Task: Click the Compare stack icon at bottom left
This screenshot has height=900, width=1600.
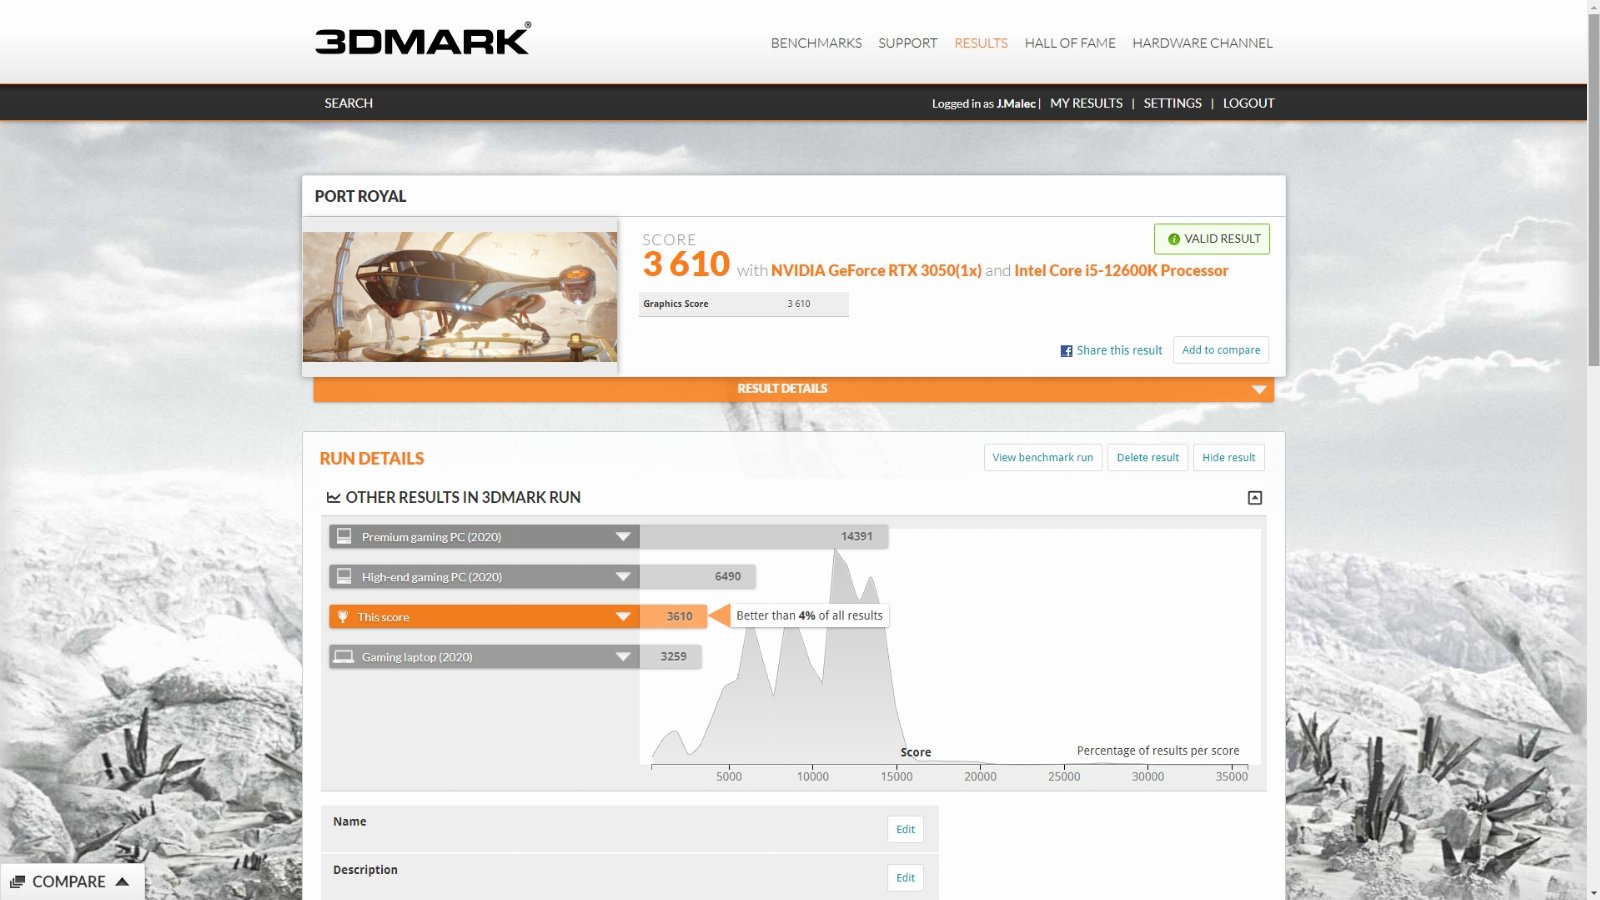Action: tap(17, 882)
